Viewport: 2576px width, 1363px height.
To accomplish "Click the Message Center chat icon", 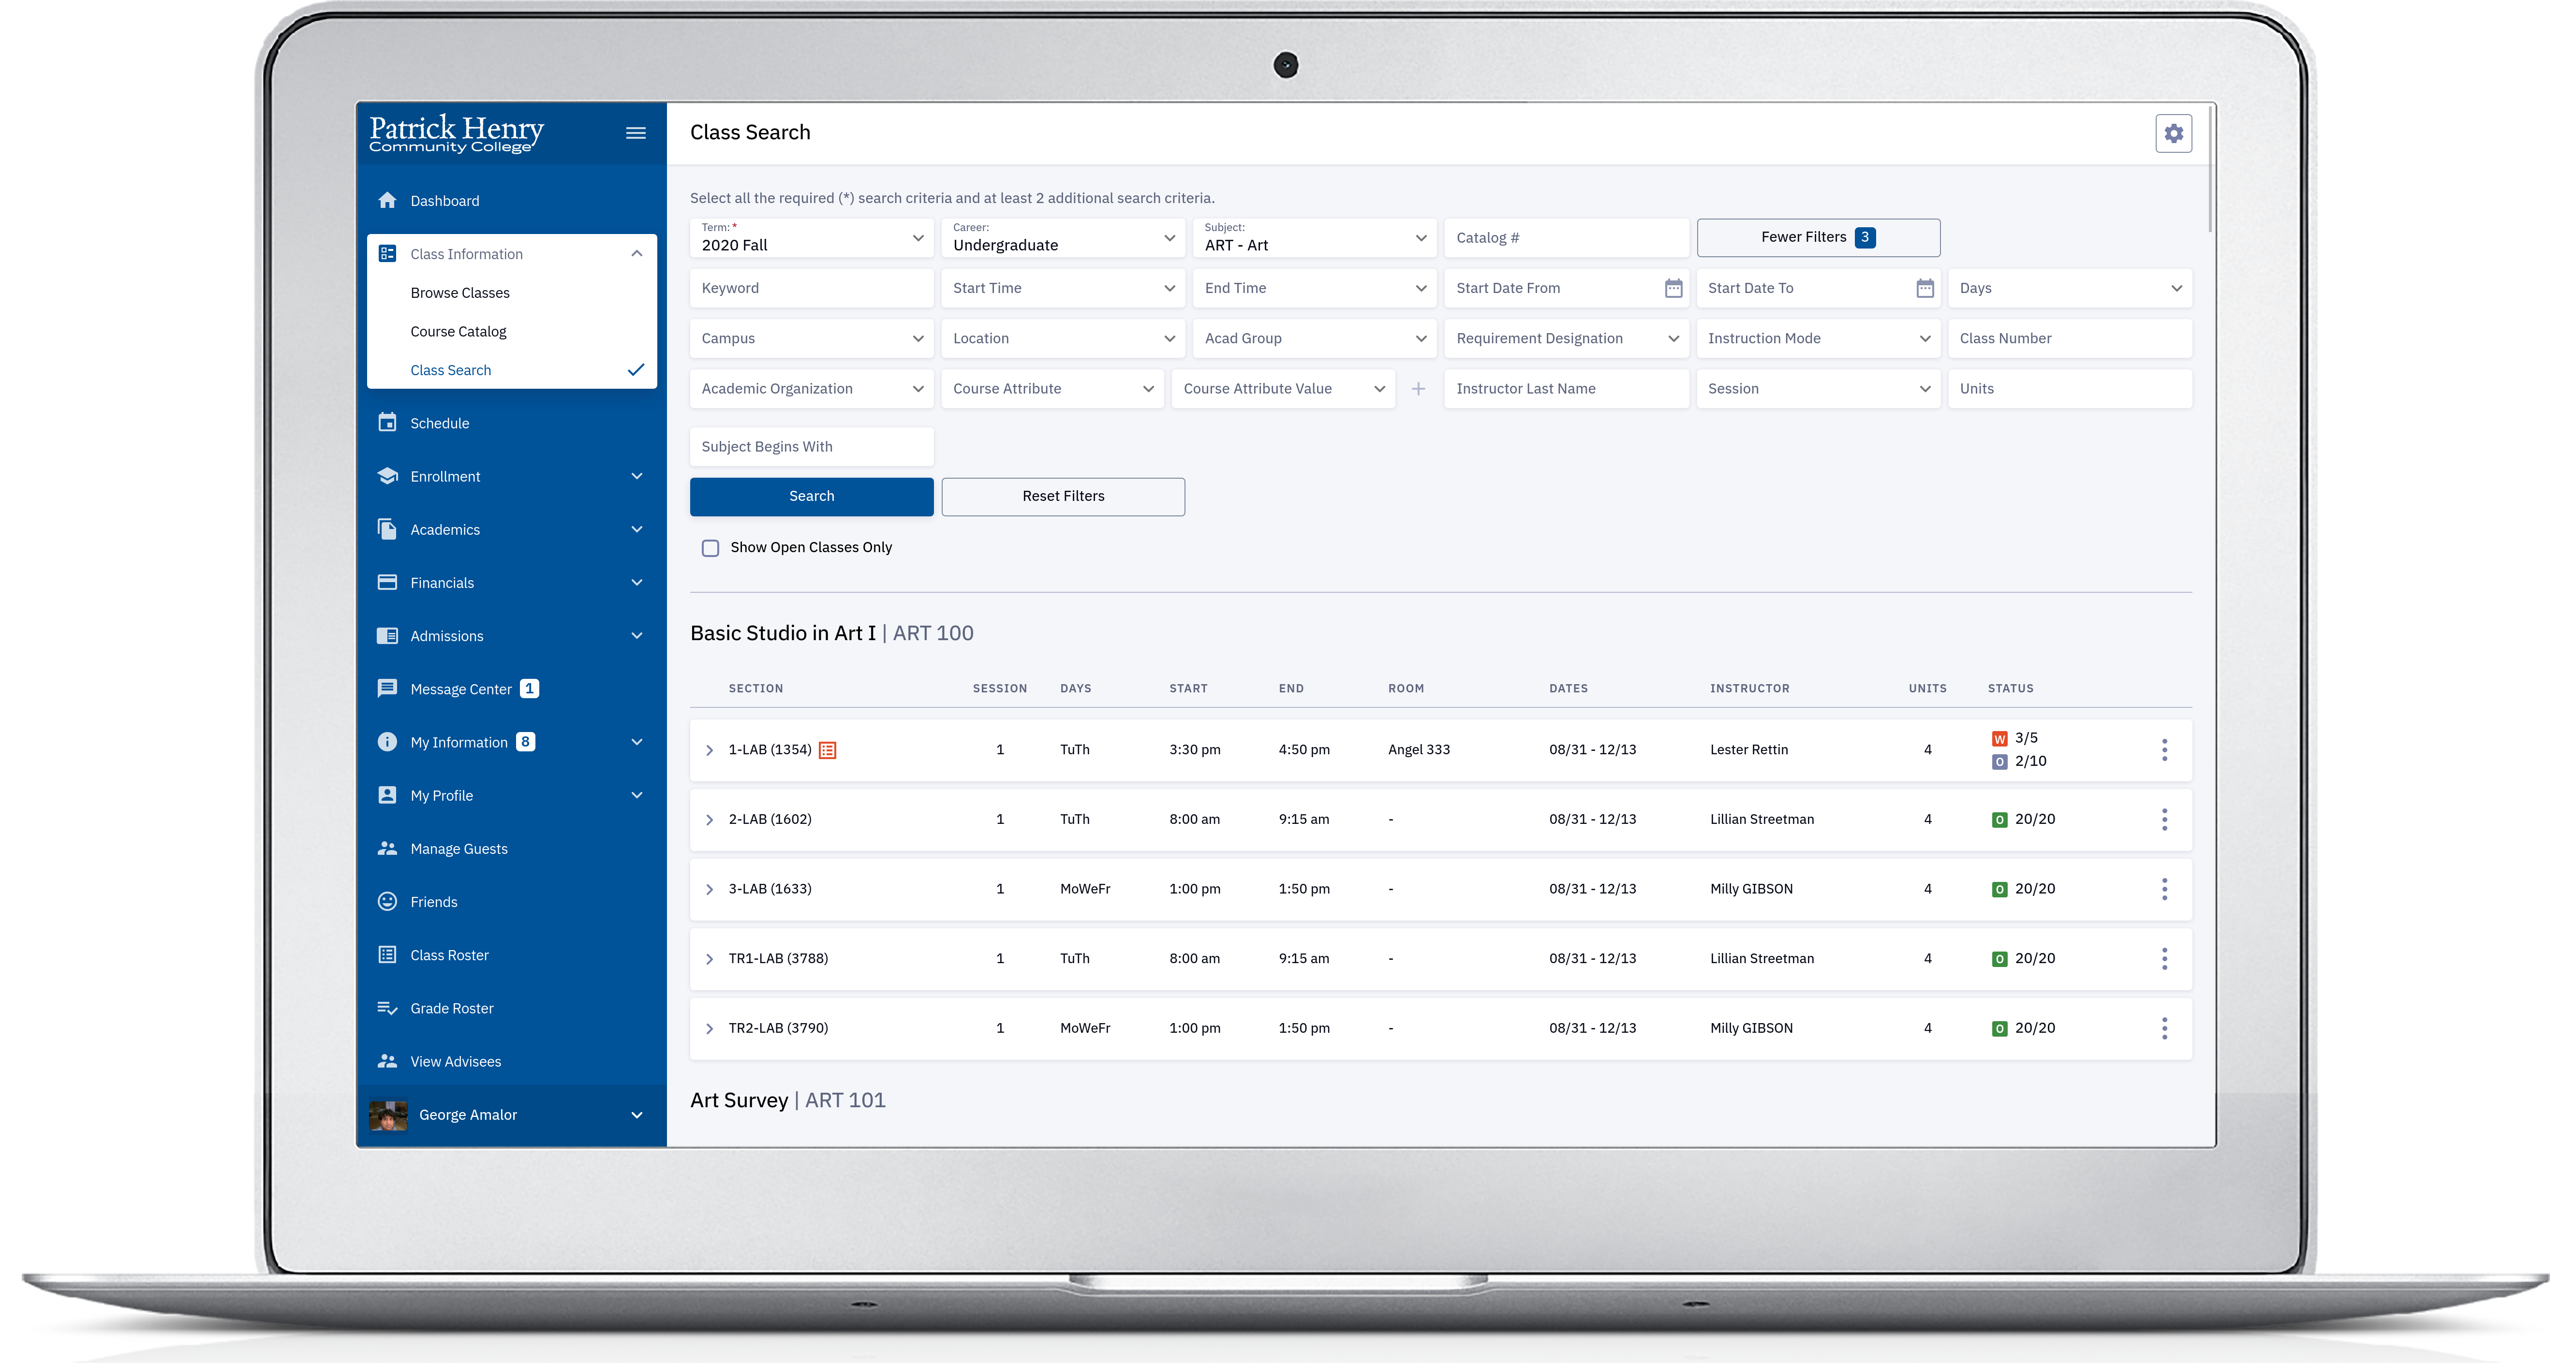I will (387, 688).
